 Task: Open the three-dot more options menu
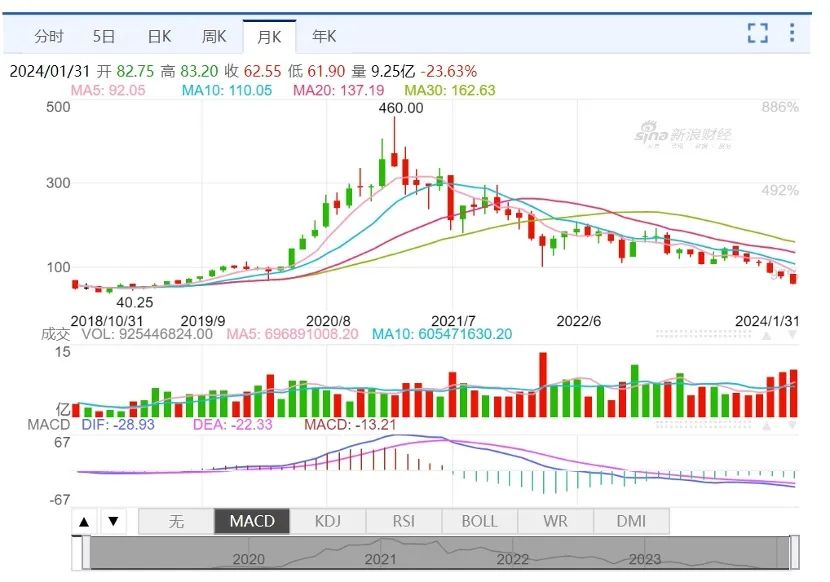pyautogui.click(x=793, y=34)
